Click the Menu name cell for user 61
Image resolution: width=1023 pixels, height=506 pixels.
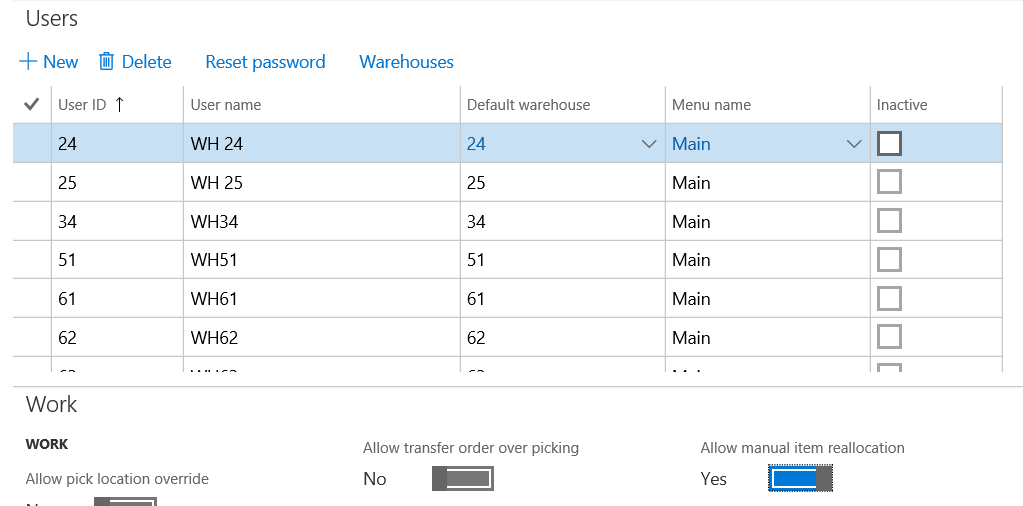click(x=691, y=299)
